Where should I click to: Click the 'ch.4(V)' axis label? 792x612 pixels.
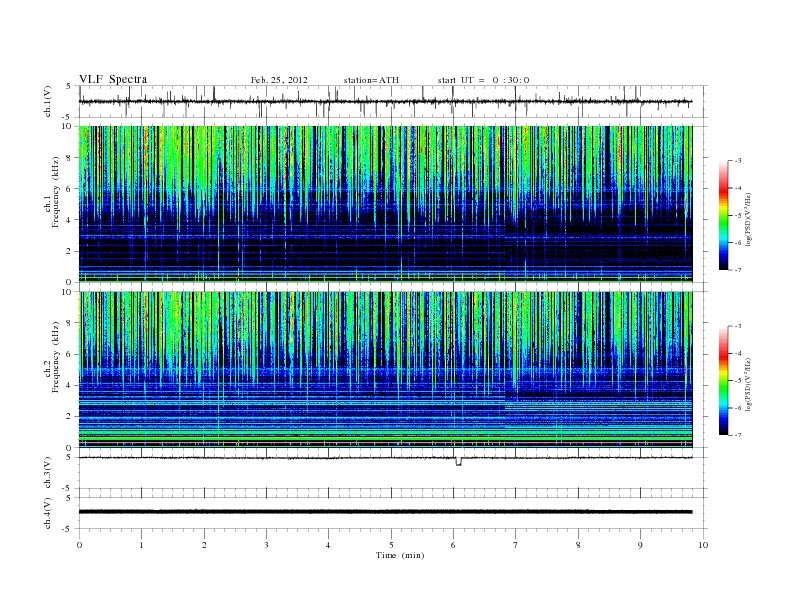point(48,513)
